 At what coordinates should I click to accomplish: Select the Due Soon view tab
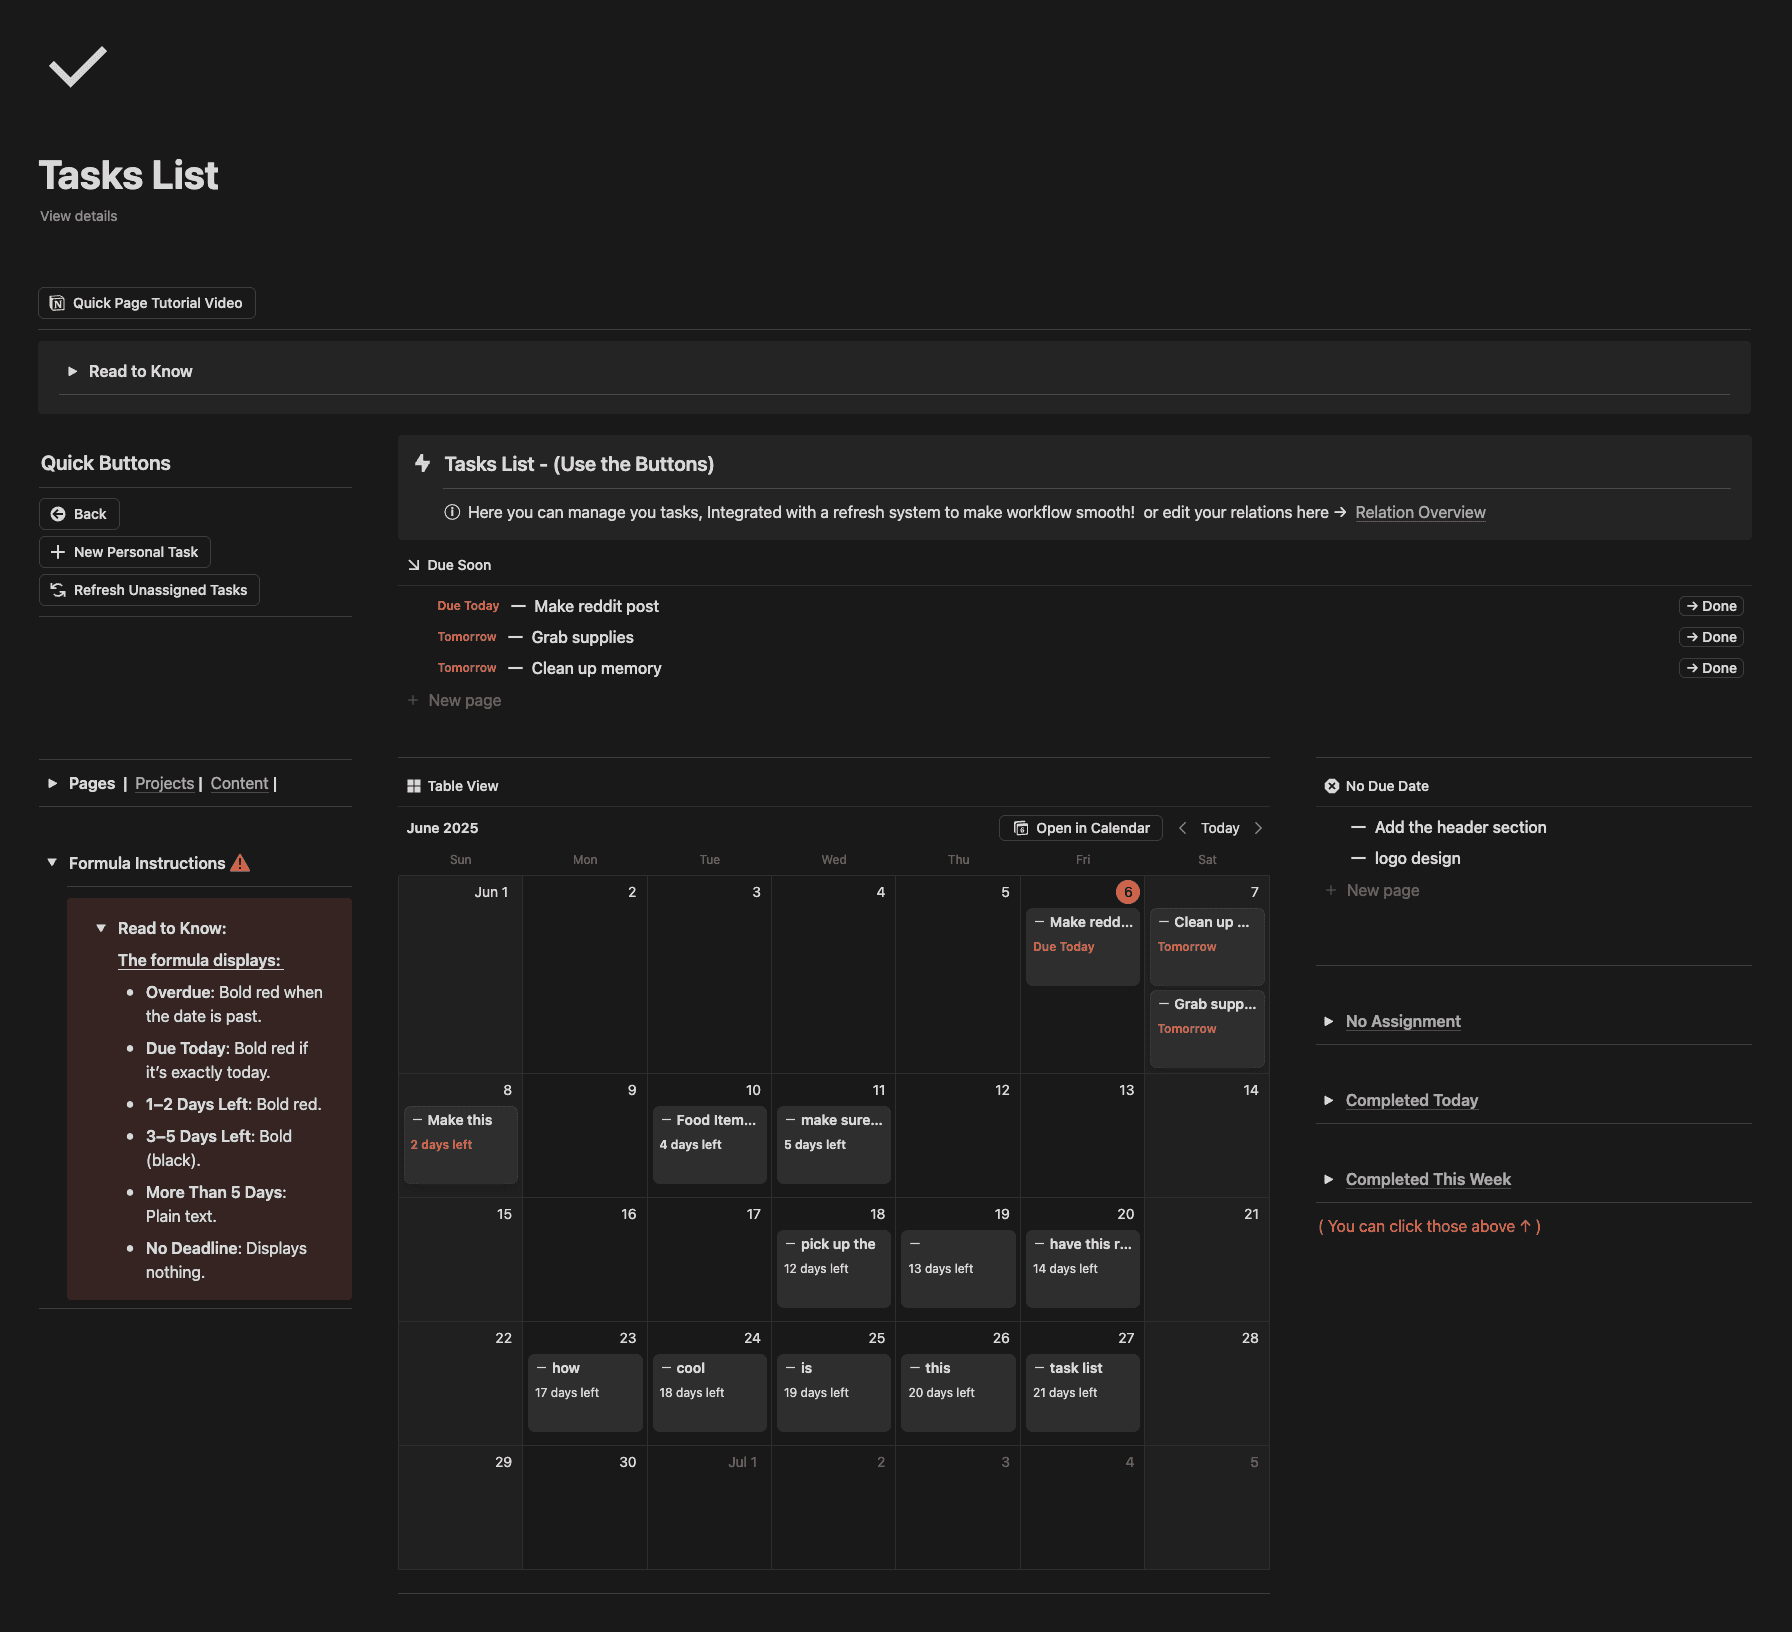pos(449,565)
